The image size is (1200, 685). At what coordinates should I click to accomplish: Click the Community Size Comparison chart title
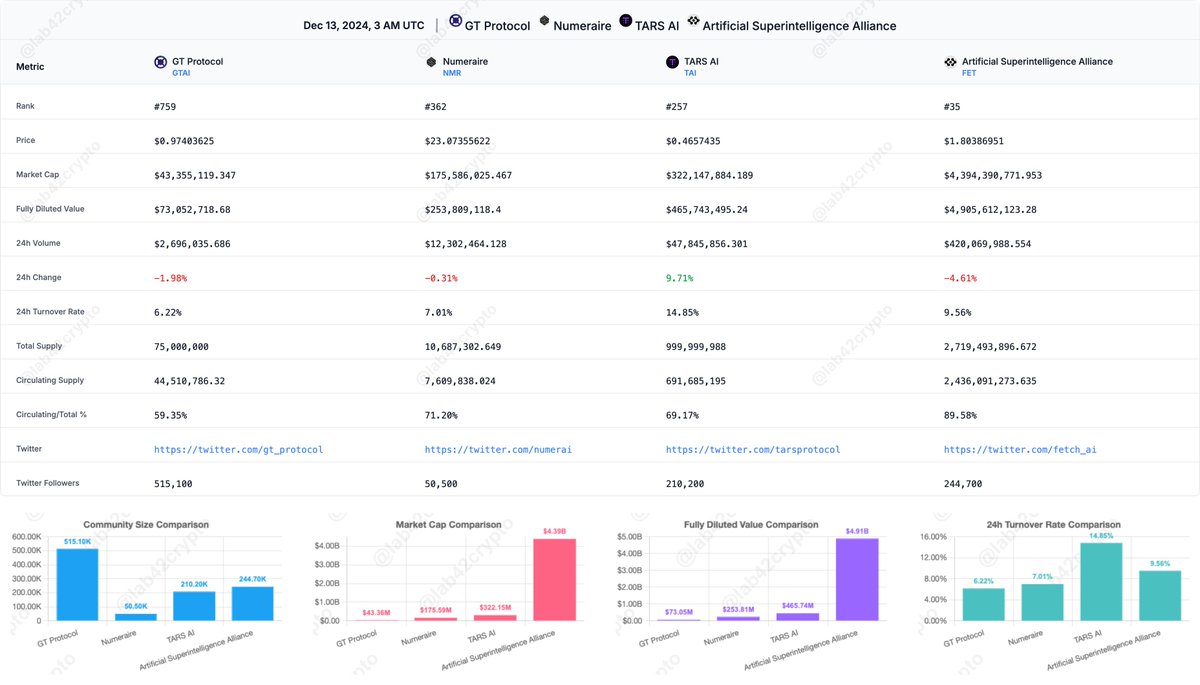pyautogui.click(x=146, y=524)
